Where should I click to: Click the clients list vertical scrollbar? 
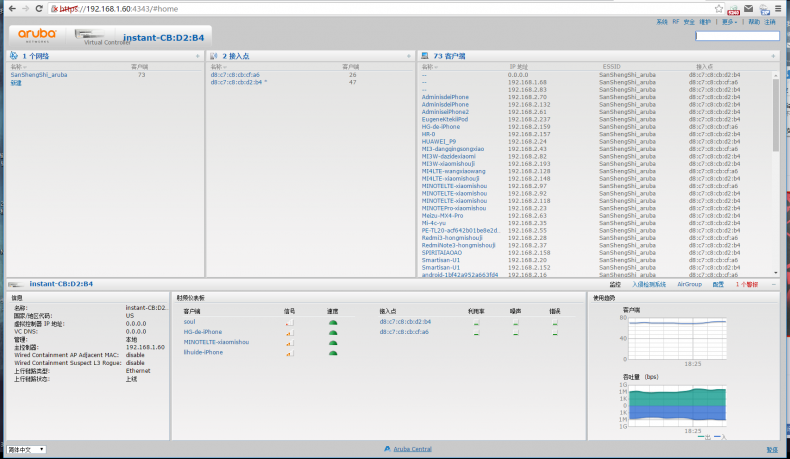pyautogui.click(x=776, y=150)
